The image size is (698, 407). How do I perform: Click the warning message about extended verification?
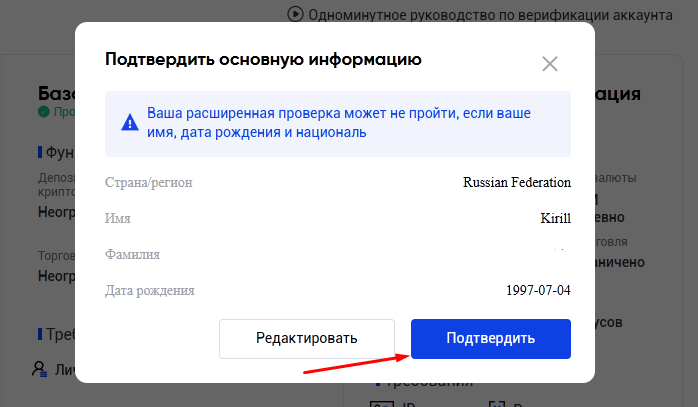339,122
